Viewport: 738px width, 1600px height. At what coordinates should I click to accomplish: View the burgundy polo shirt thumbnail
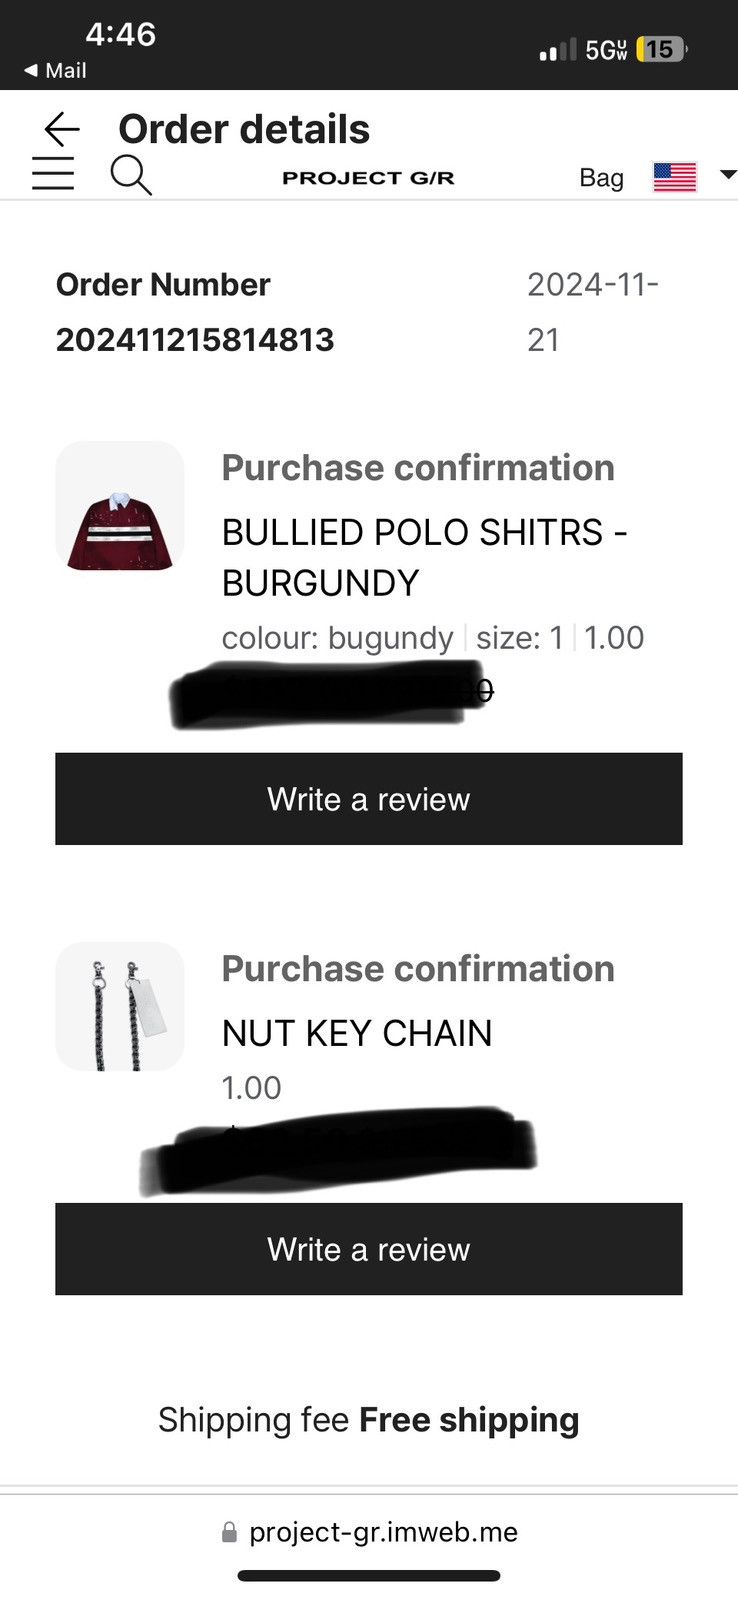[120, 506]
